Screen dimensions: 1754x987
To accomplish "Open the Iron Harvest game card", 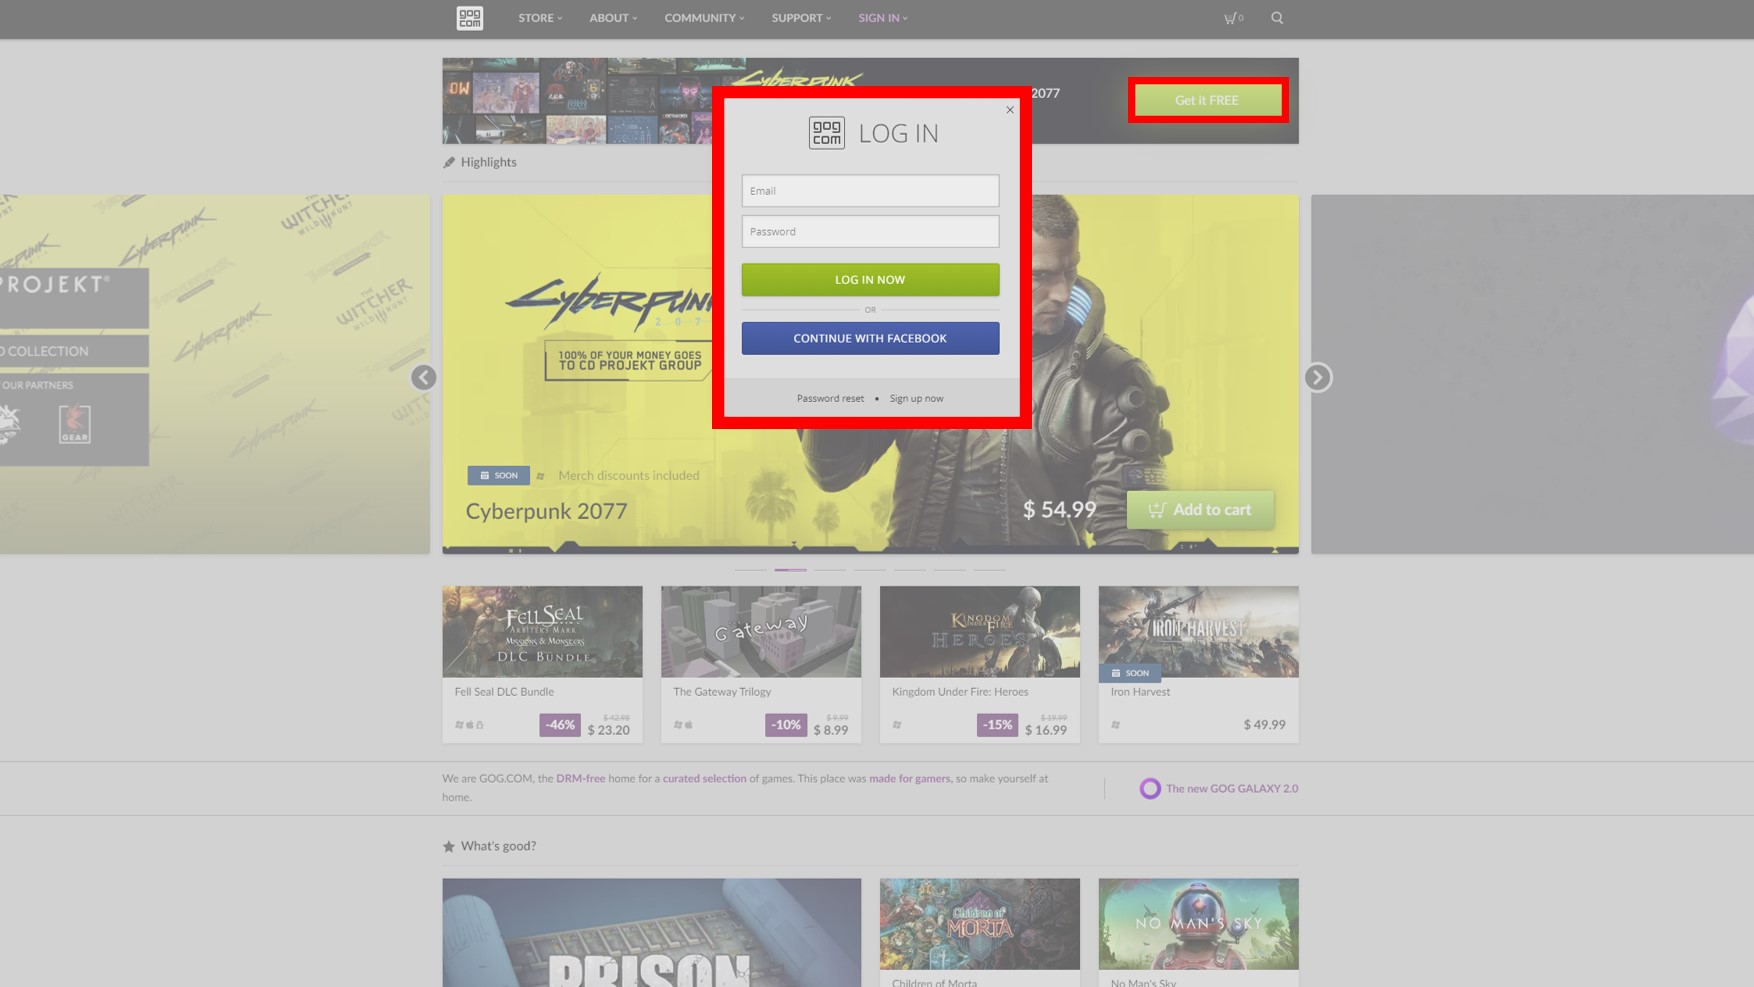I will [1198, 664].
